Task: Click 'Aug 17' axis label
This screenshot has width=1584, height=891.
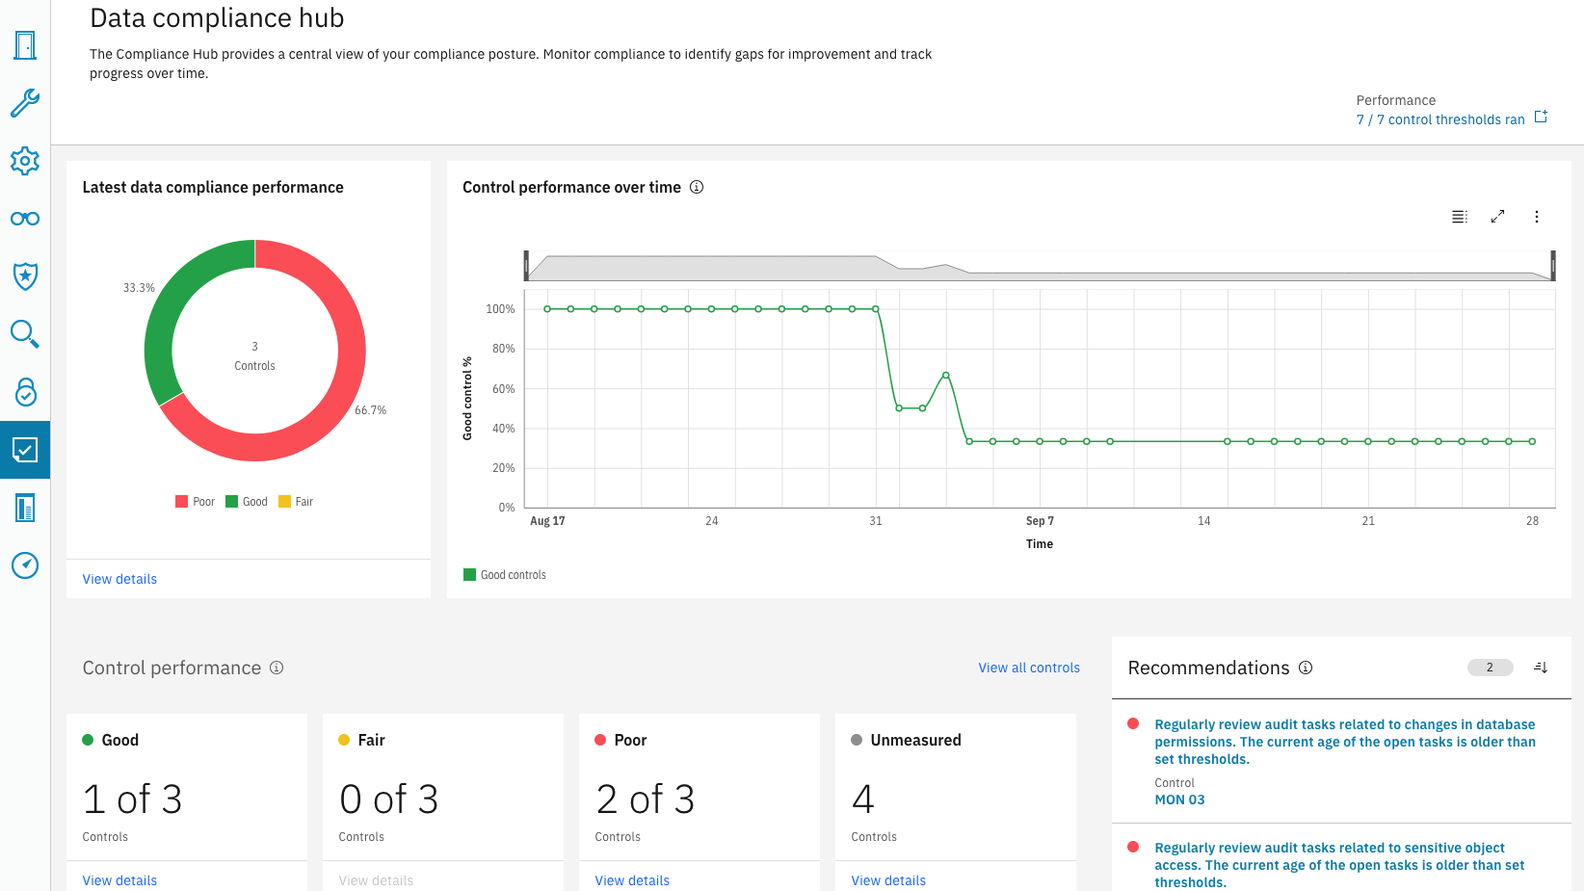Action: 547,521
